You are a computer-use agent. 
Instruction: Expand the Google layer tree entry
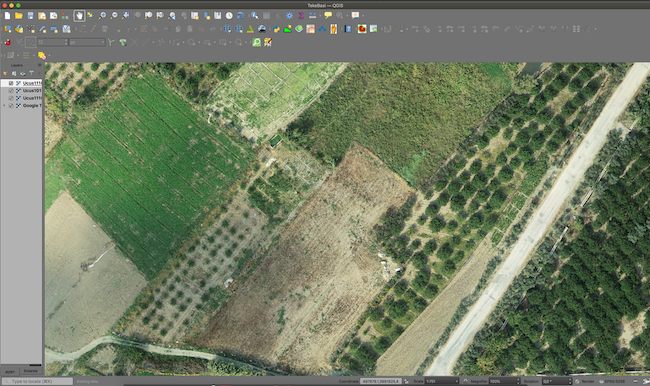[x=5, y=106]
